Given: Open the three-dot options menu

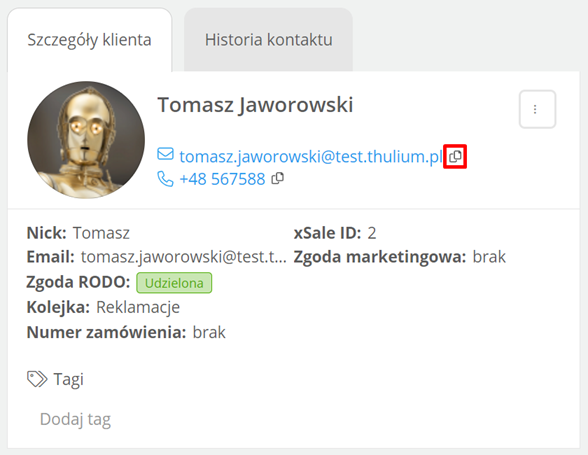Looking at the screenshot, I should [x=537, y=109].
